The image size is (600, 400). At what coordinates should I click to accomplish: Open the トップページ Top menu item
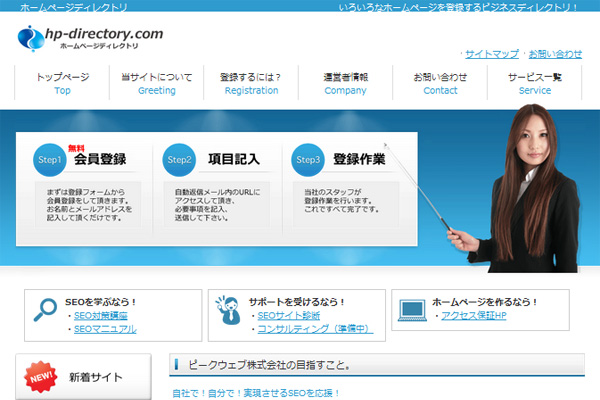click(x=62, y=83)
